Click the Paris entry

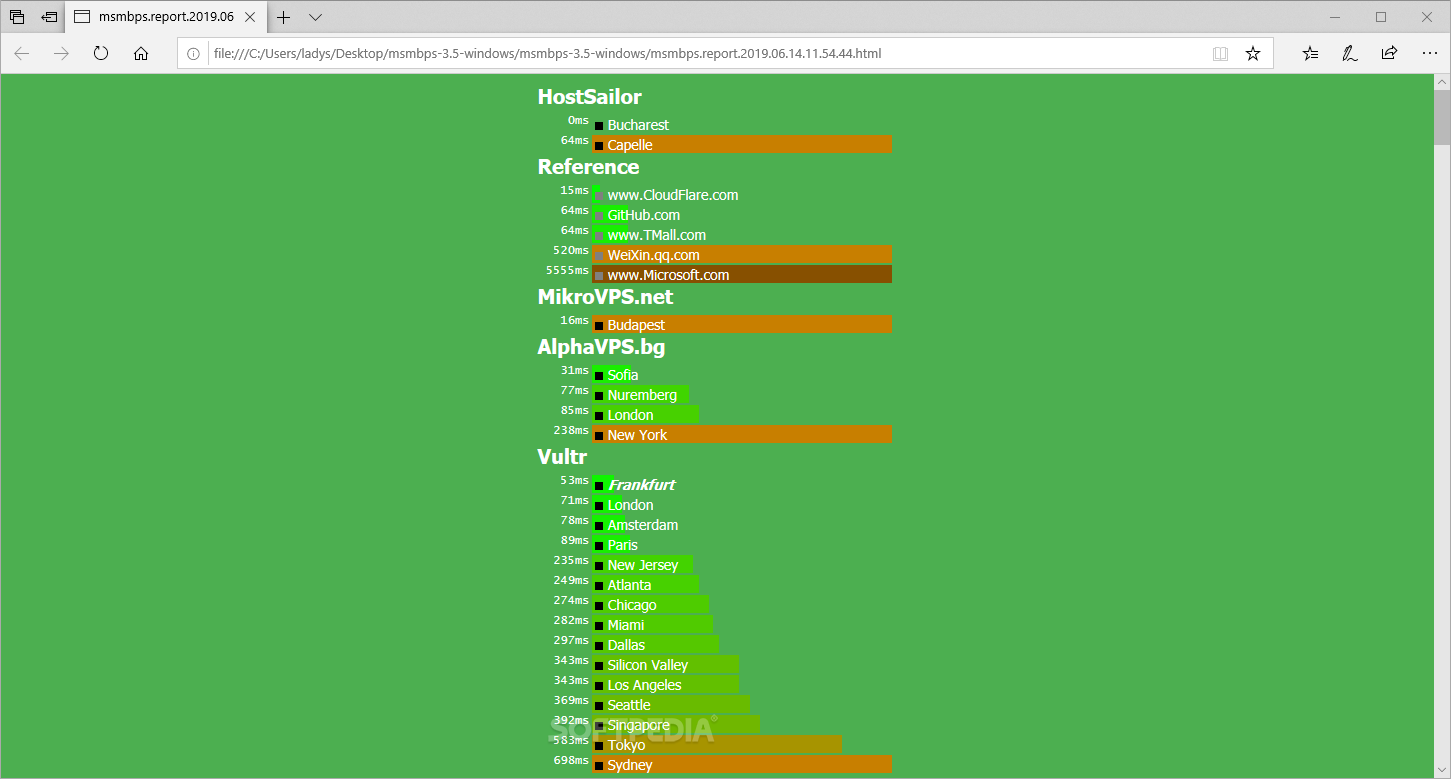pos(622,545)
